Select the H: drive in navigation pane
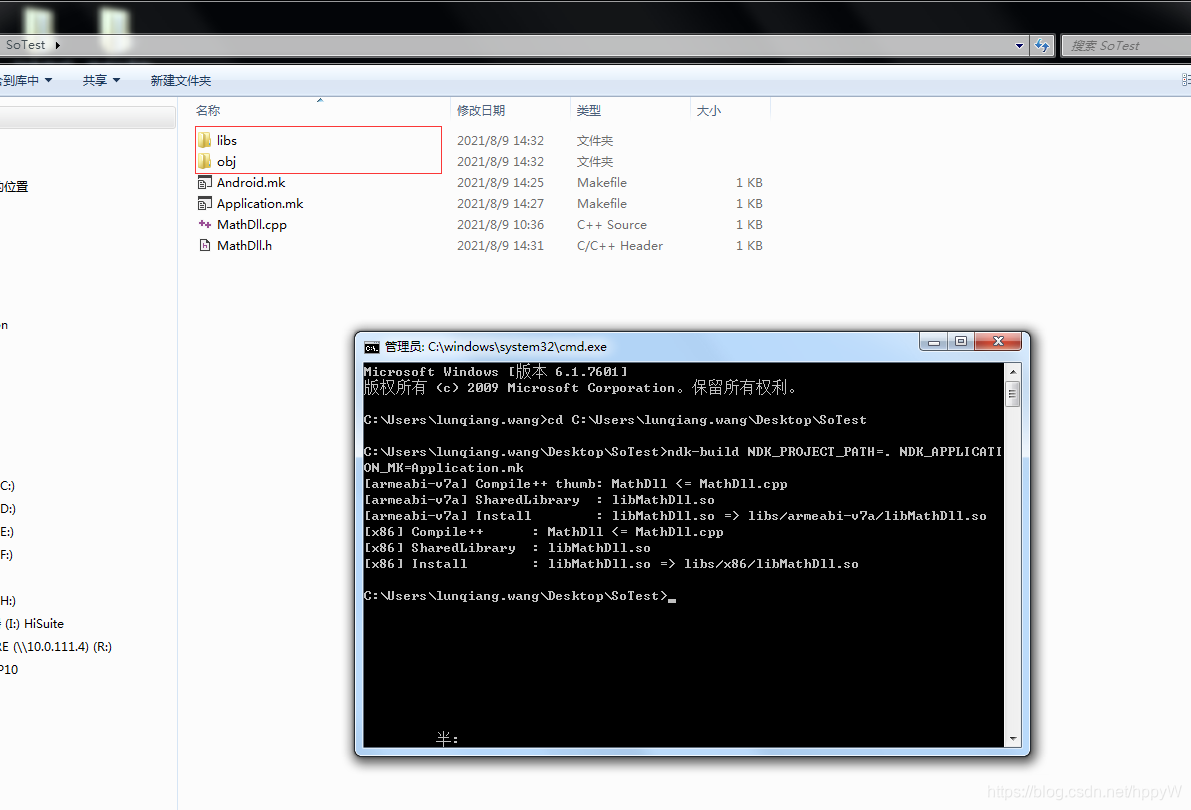Viewport: 1191px width, 810px height. click(x=8, y=601)
